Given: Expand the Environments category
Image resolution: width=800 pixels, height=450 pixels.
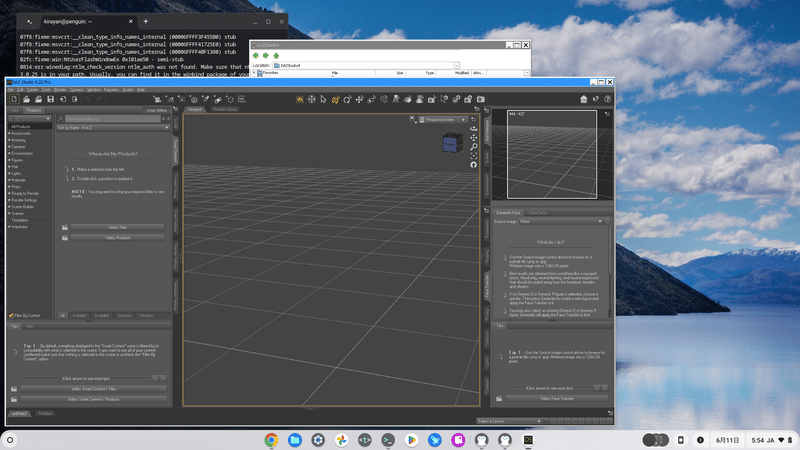Looking at the screenshot, I should click(x=9, y=154).
